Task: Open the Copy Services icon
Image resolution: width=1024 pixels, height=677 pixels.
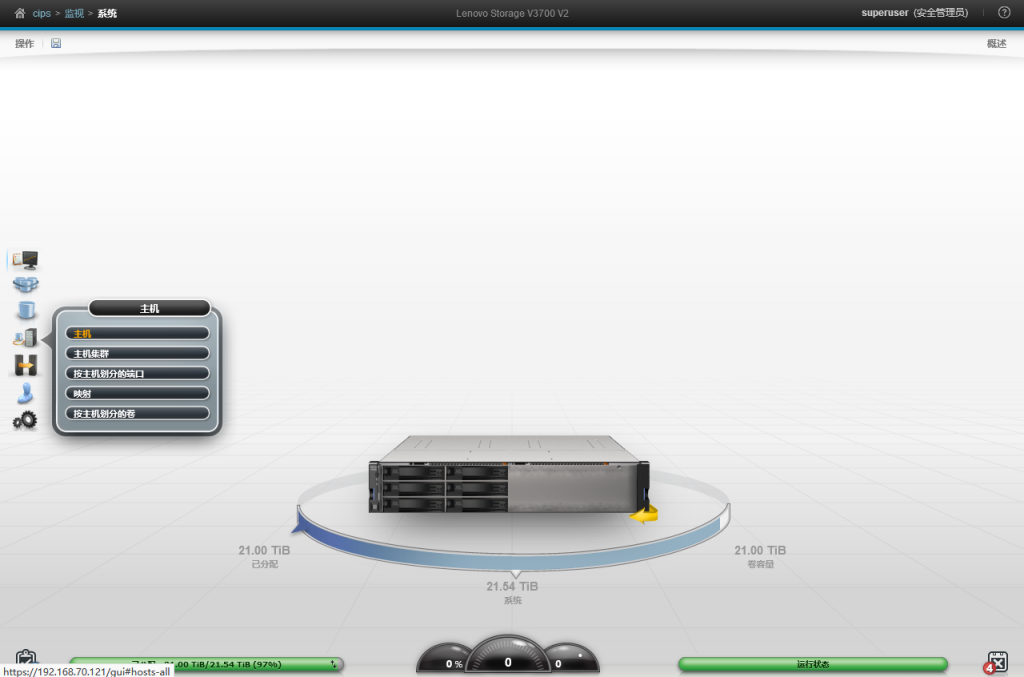Action: tap(25, 366)
